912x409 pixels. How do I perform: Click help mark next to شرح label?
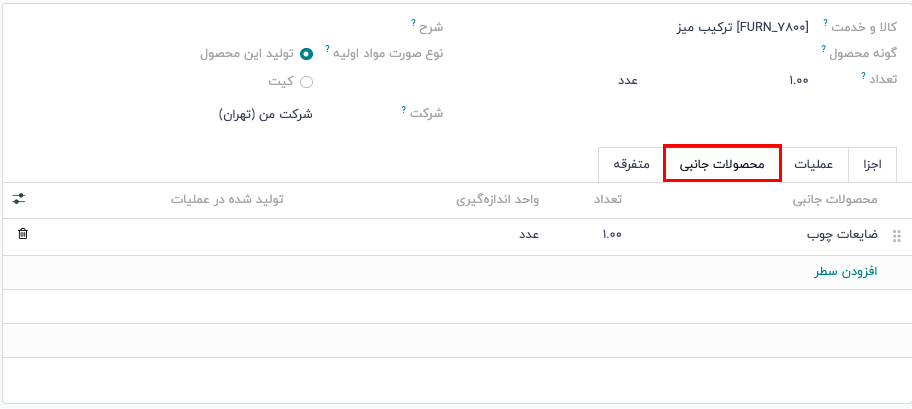tap(413, 22)
